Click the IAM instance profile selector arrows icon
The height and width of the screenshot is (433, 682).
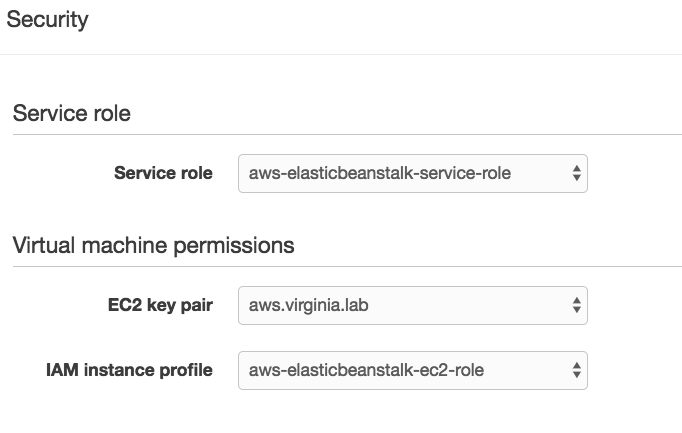tap(577, 370)
